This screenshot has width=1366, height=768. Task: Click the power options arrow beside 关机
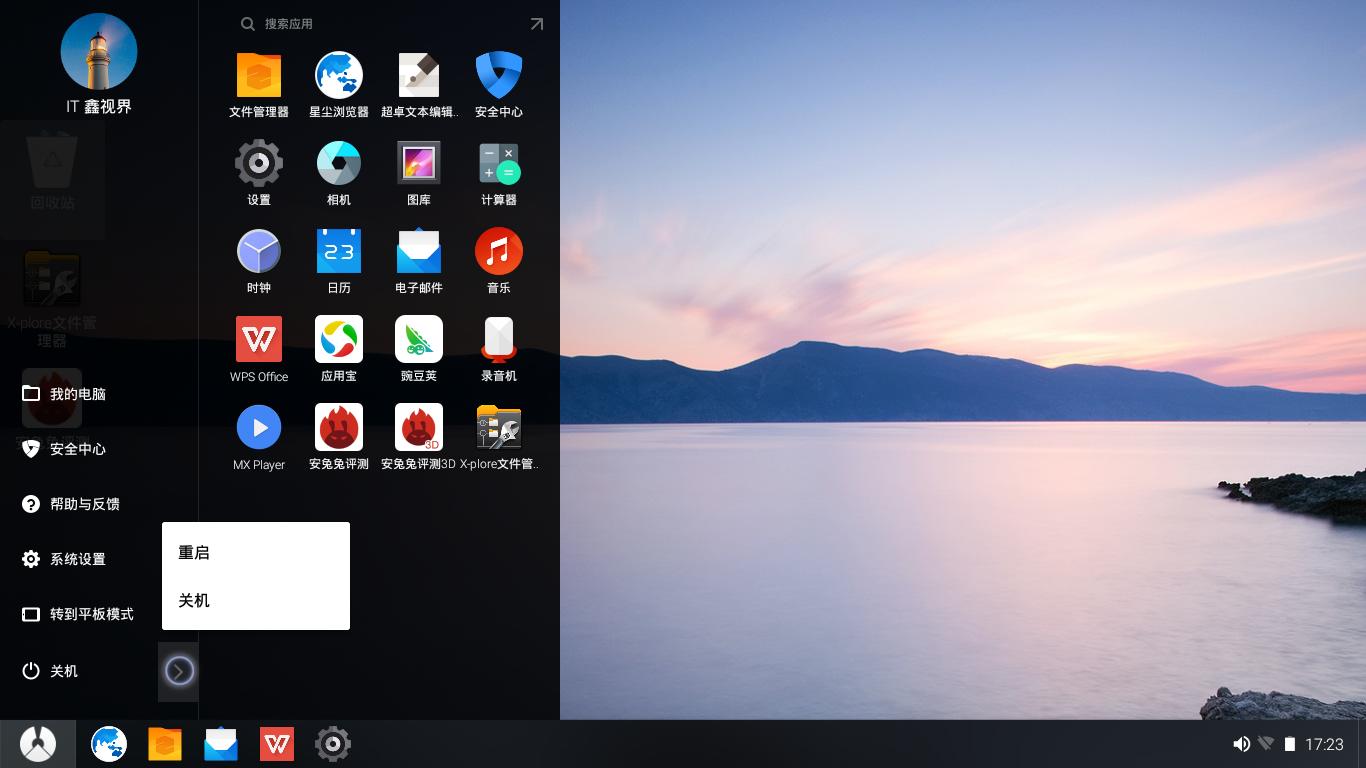(x=179, y=671)
